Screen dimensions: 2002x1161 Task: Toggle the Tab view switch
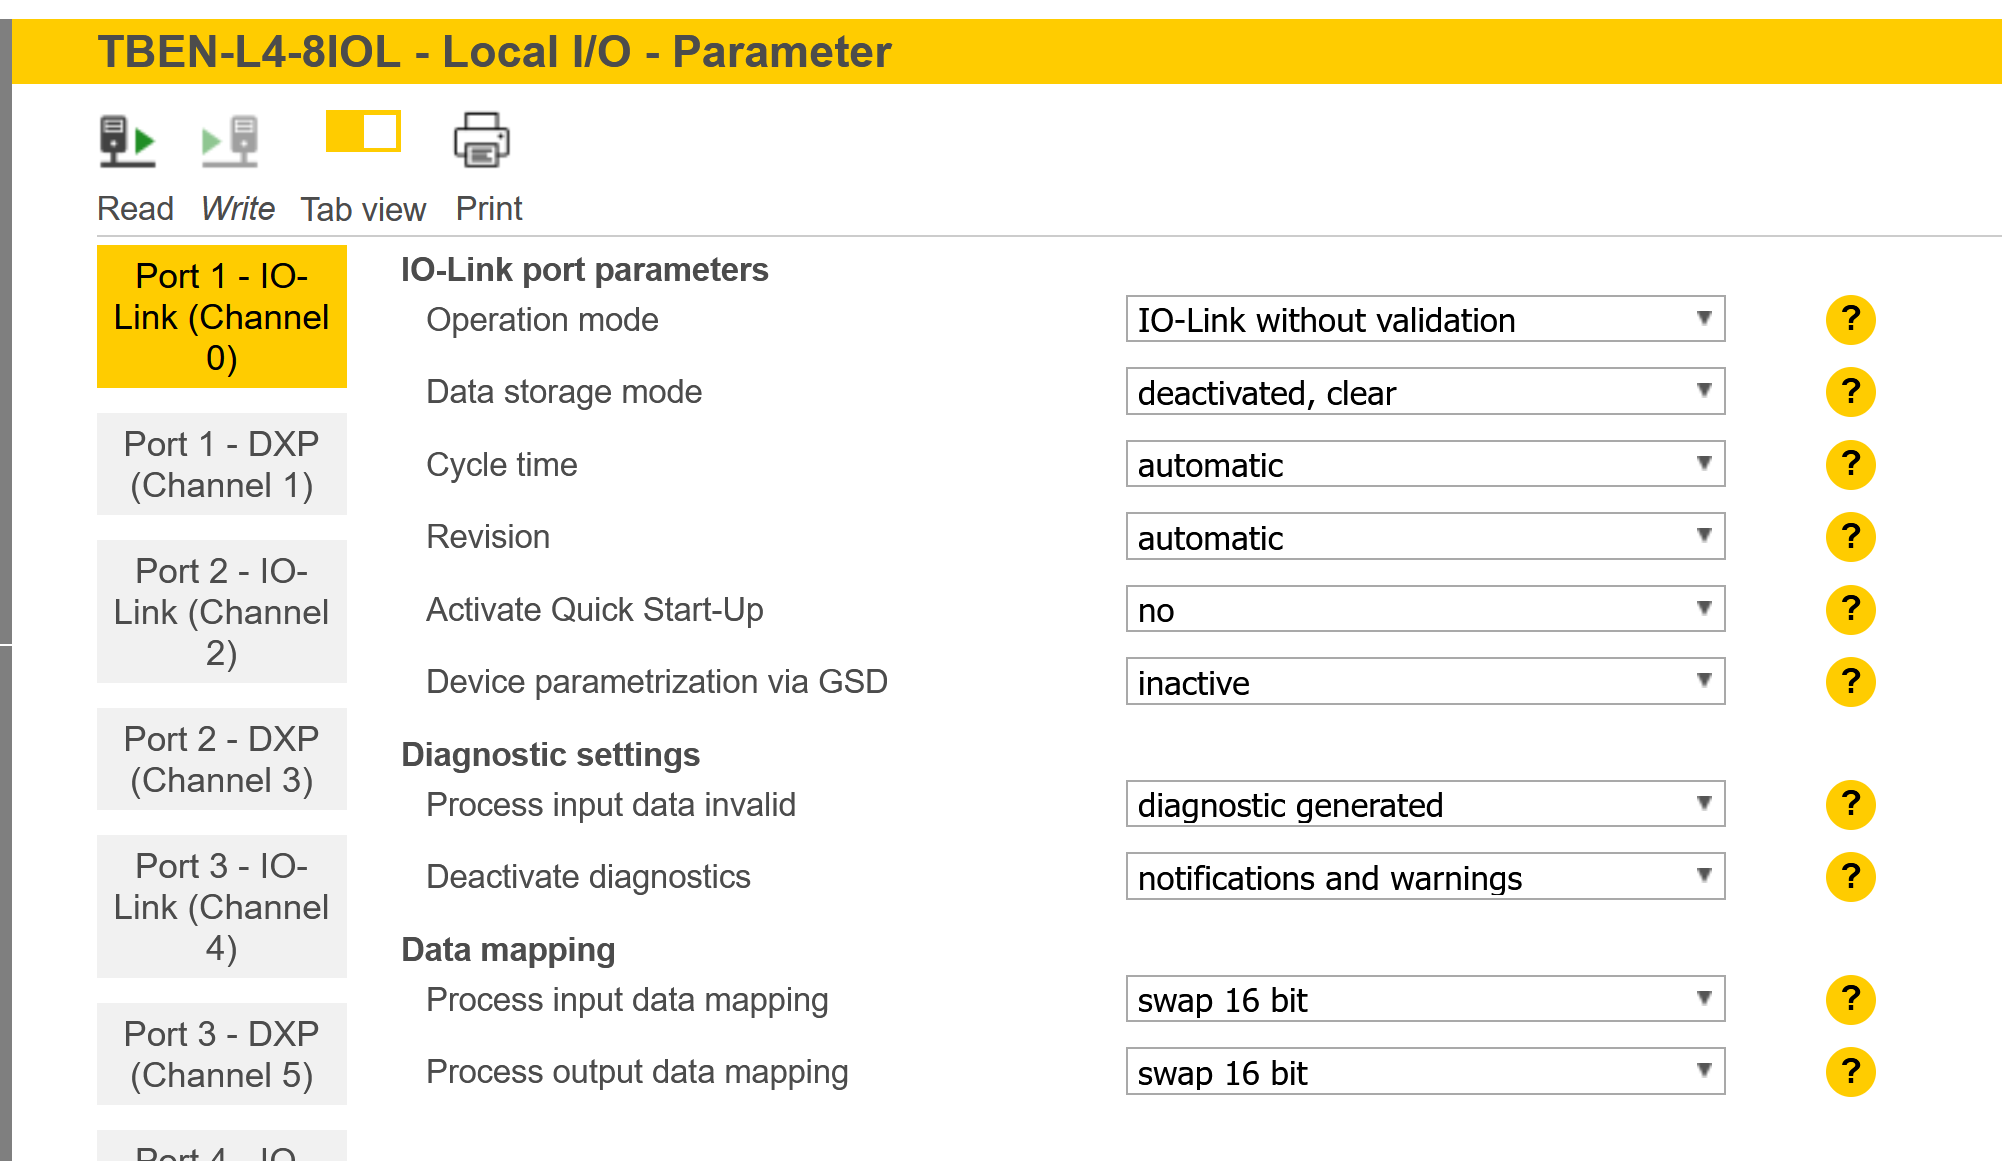[363, 132]
